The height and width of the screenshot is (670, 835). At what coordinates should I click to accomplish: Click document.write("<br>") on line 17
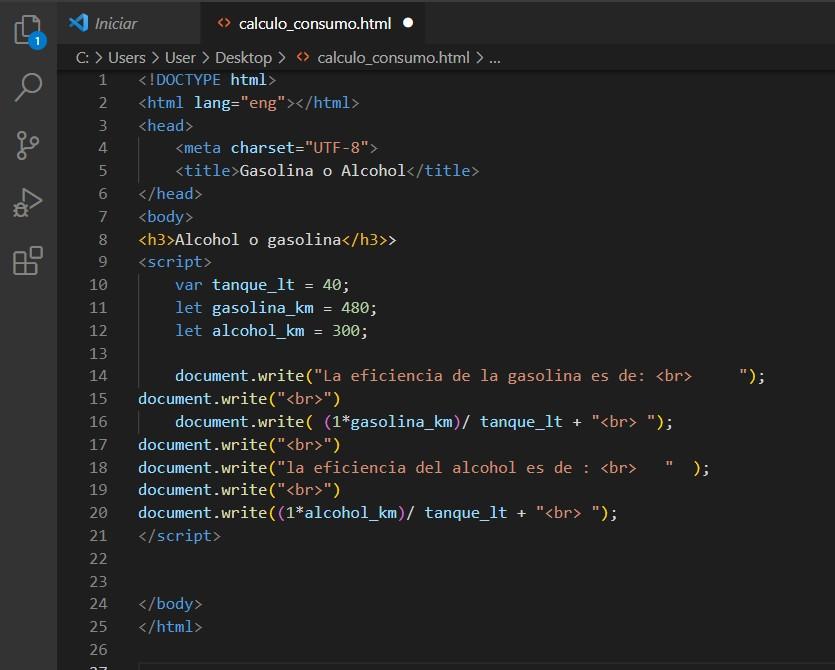(239, 445)
